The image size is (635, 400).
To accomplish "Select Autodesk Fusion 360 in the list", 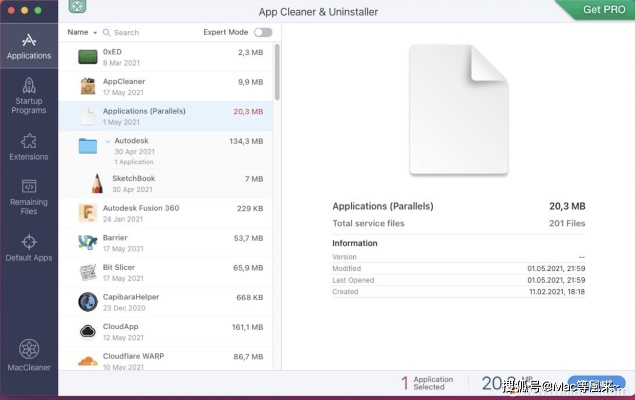I will [170, 213].
